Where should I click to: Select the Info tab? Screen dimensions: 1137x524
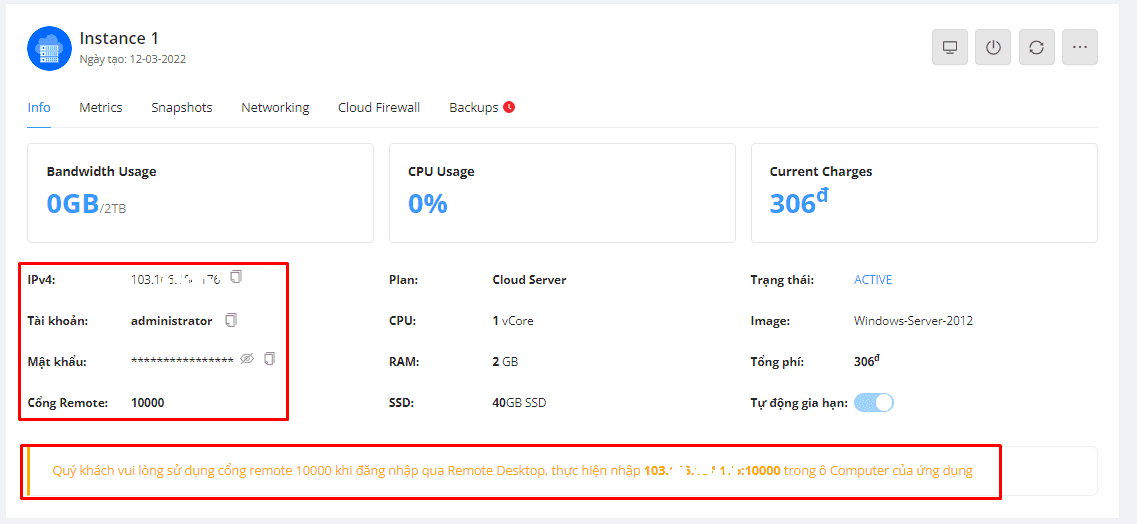pos(39,107)
